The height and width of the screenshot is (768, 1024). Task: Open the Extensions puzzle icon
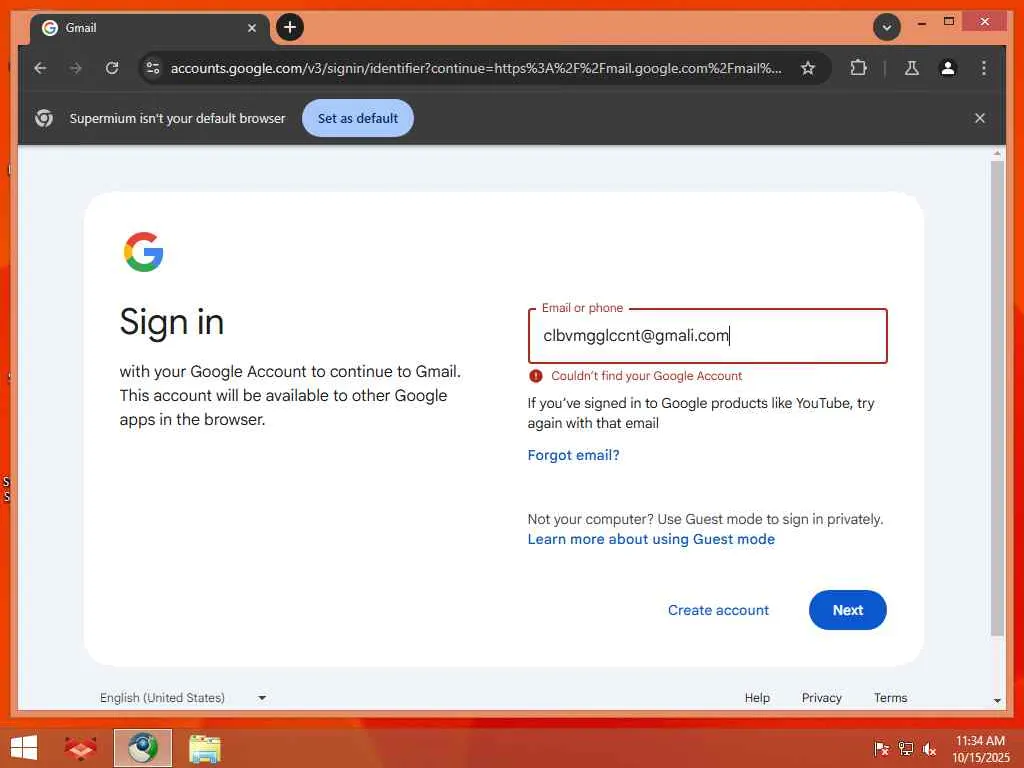point(858,68)
